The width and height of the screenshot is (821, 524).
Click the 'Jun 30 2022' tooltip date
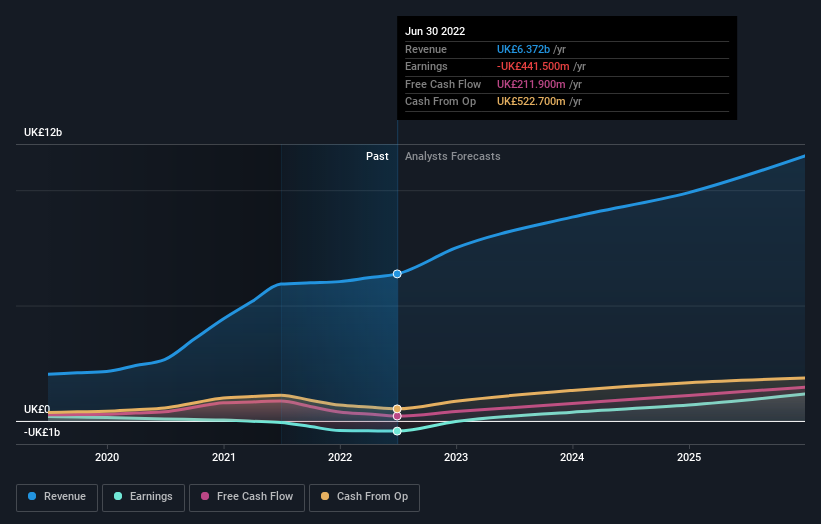coord(435,31)
